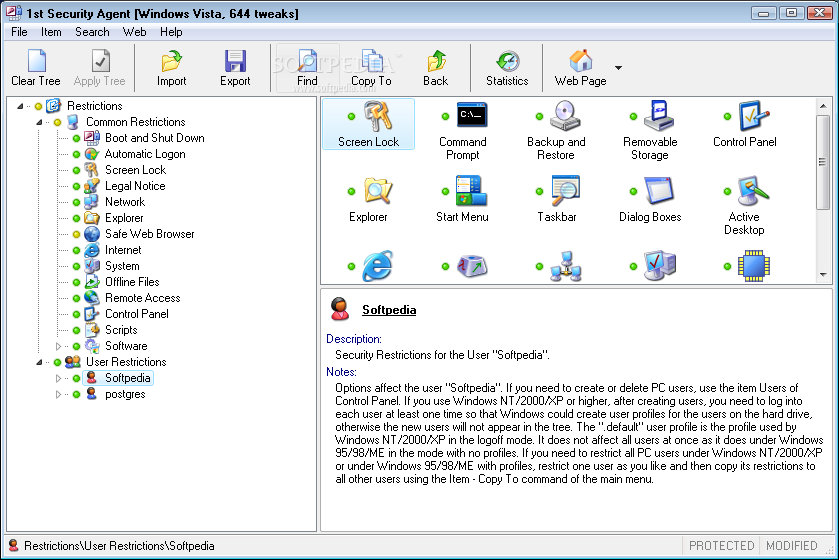Click the network computers icon in right panel
The image size is (839, 560).
click(566, 266)
